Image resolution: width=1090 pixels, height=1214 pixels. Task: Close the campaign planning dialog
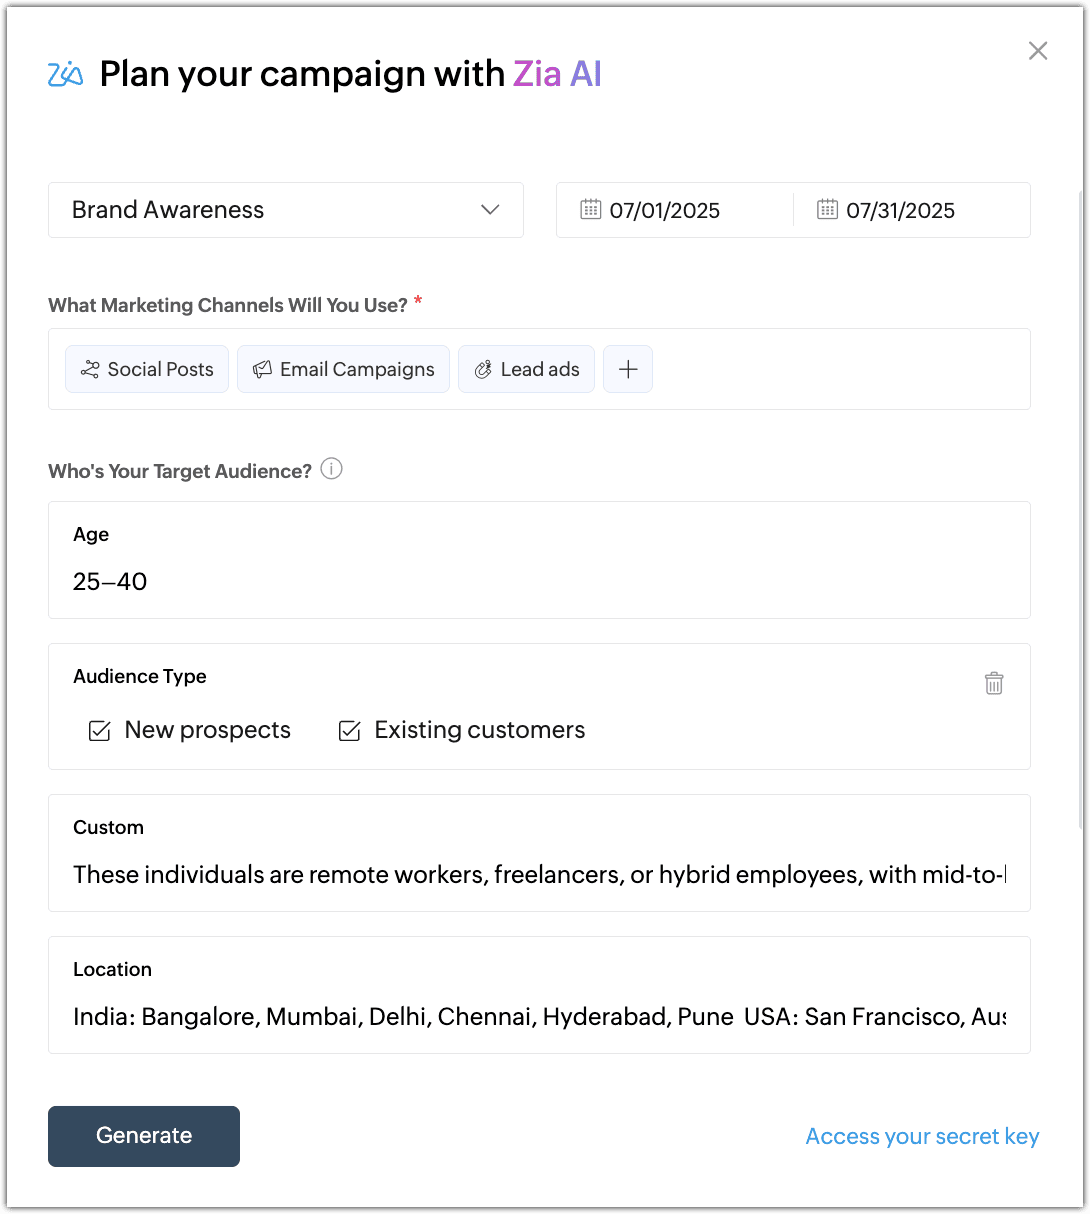(1038, 51)
